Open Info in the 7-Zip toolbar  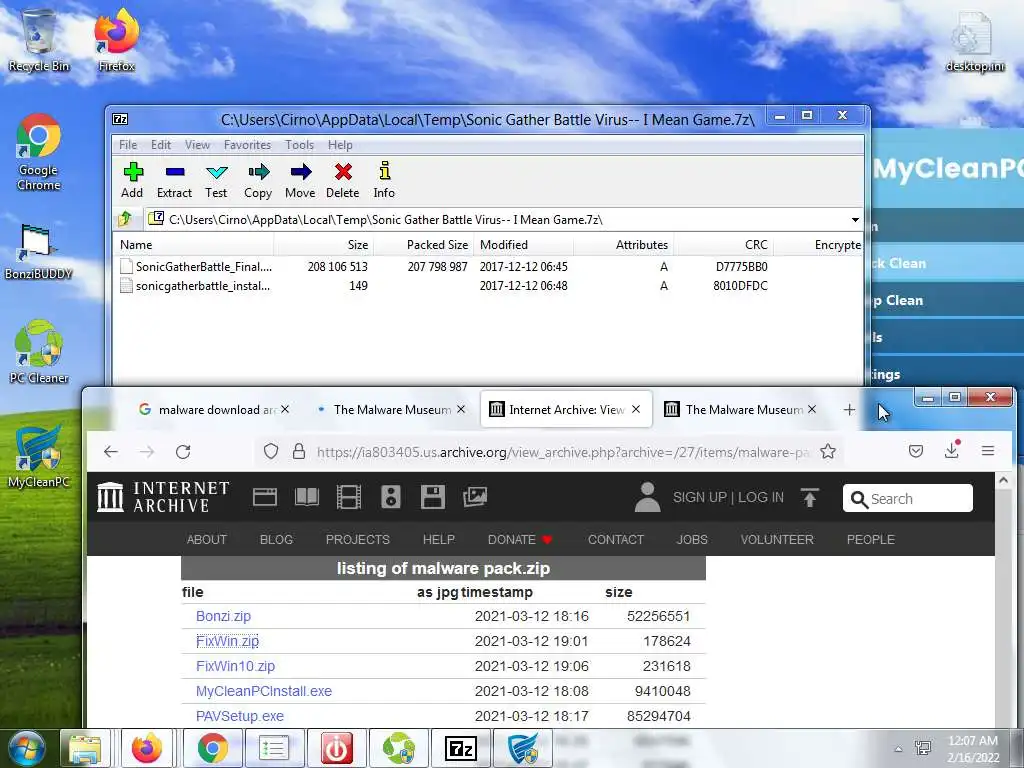pyautogui.click(x=384, y=180)
